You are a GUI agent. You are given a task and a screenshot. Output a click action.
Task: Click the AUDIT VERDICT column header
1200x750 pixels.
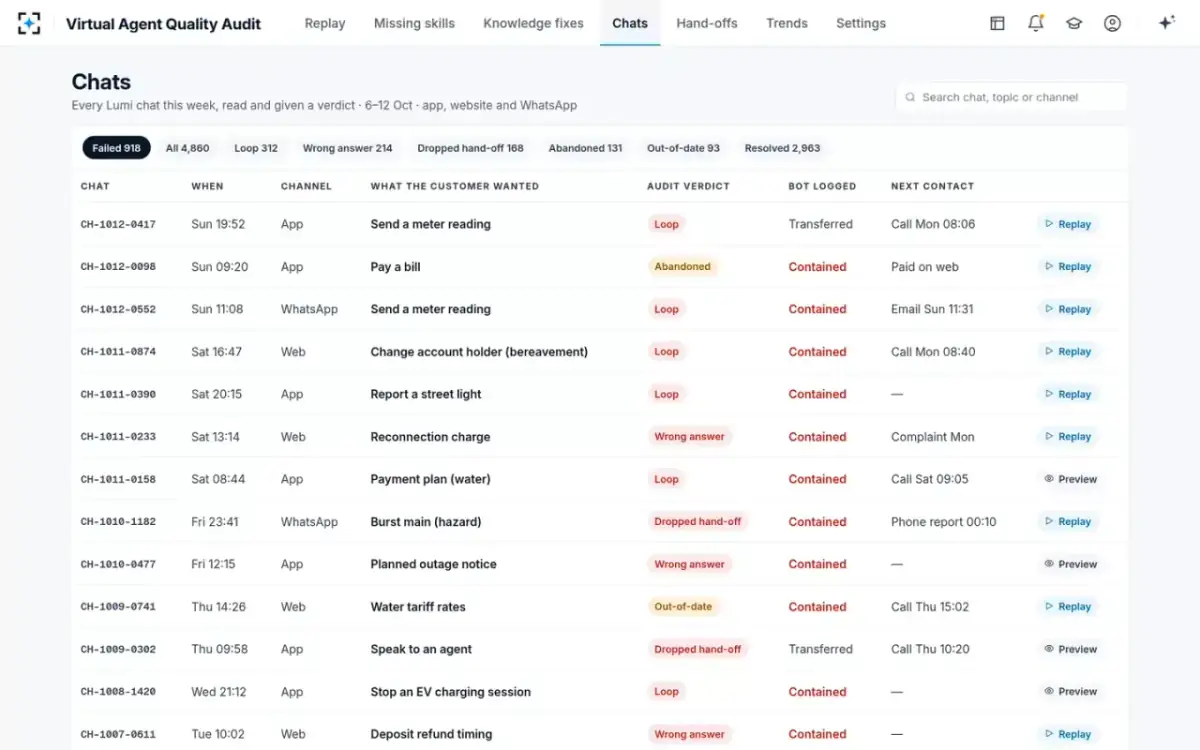point(688,186)
